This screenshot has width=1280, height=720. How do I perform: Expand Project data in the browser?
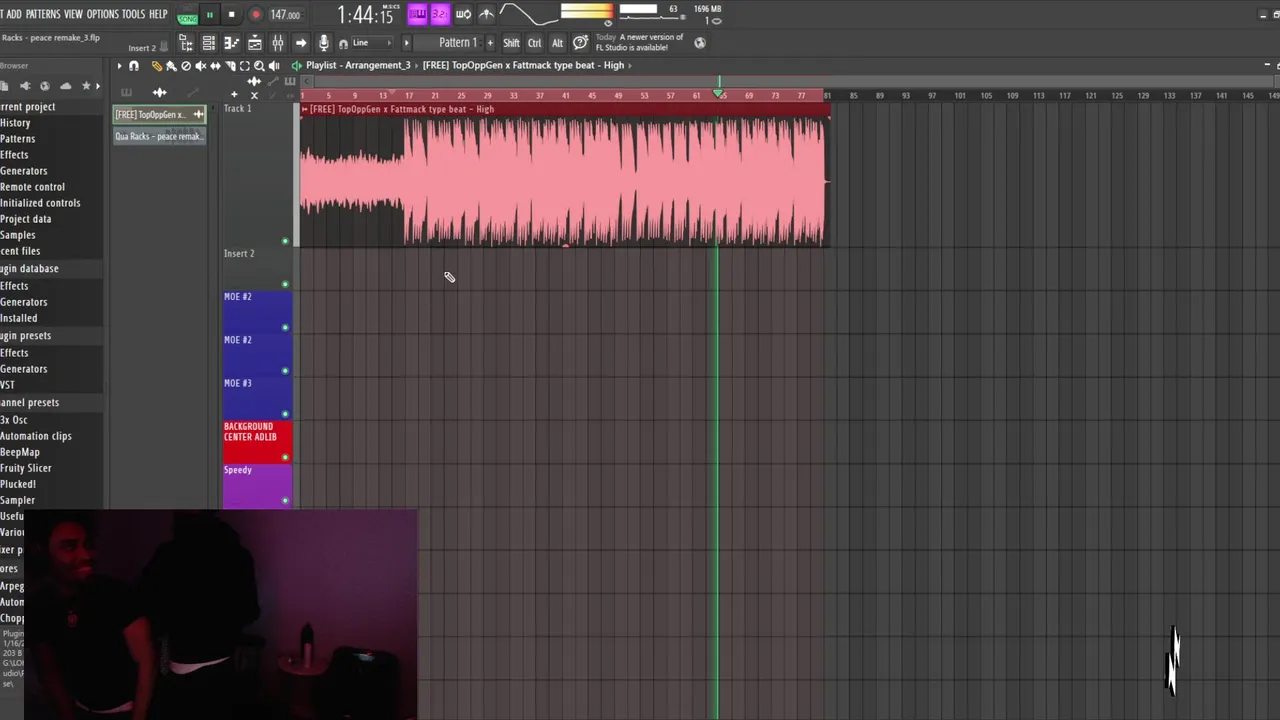(x=25, y=219)
